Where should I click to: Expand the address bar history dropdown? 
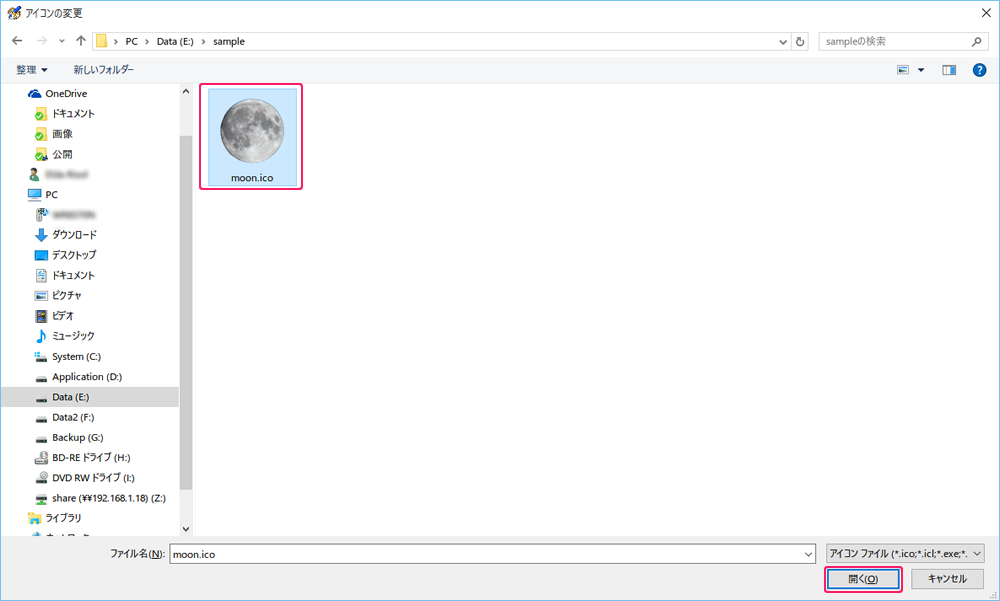coord(783,41)
